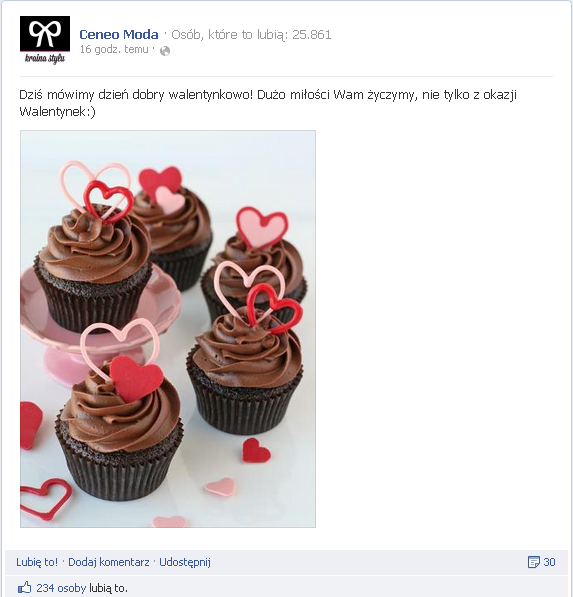573x597 pixels.
Task: Open the '16 godz. temu' timestamp
Action: tap(114, 49)
